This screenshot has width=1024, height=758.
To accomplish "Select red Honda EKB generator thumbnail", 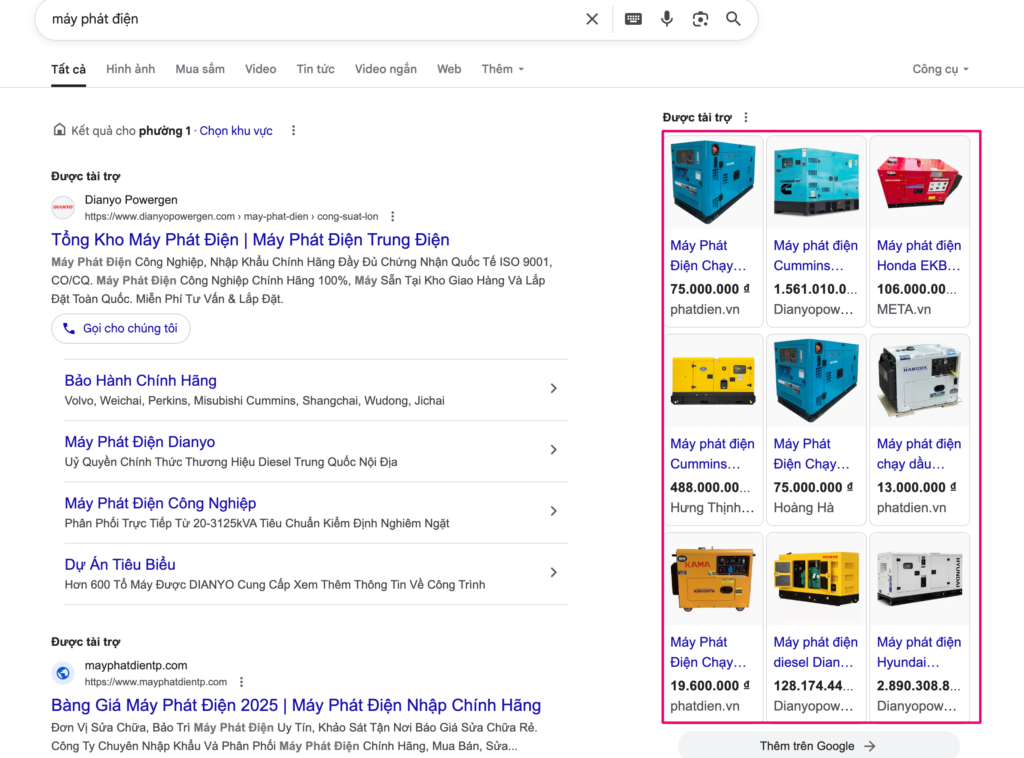I will click(919, 182).
